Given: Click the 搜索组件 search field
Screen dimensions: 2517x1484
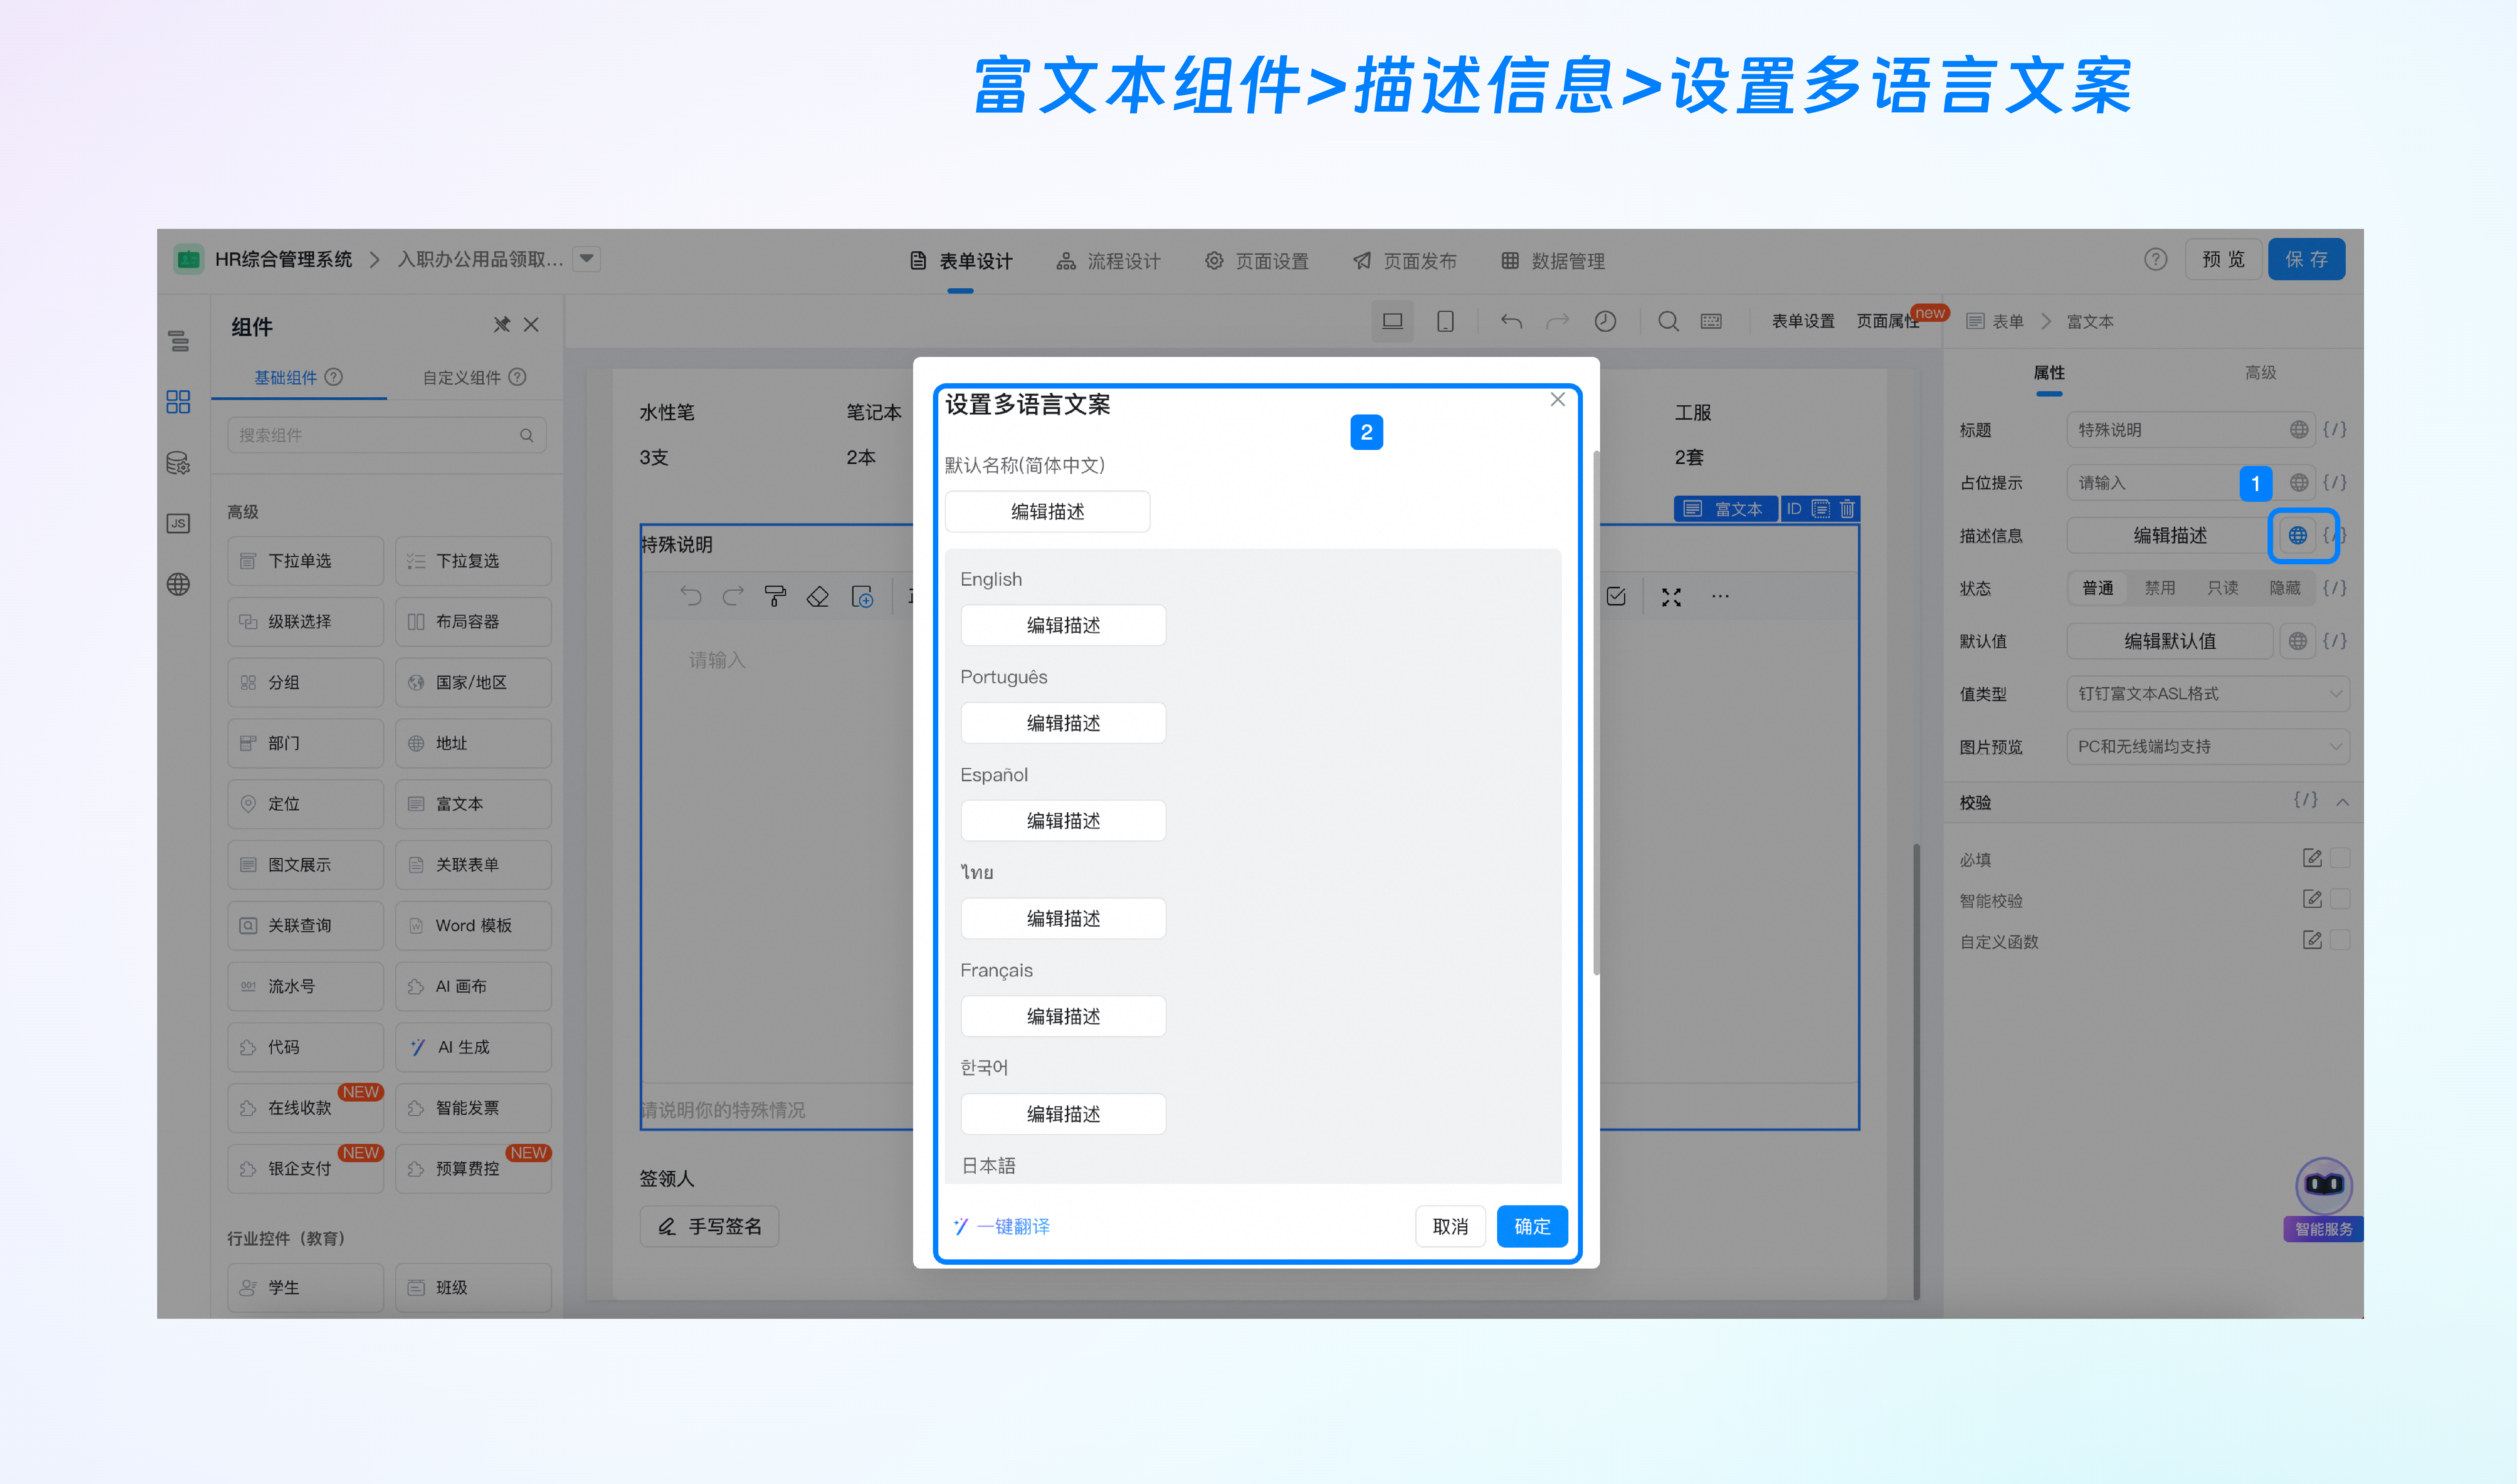Looking at the screenshot, I should 387,435.
